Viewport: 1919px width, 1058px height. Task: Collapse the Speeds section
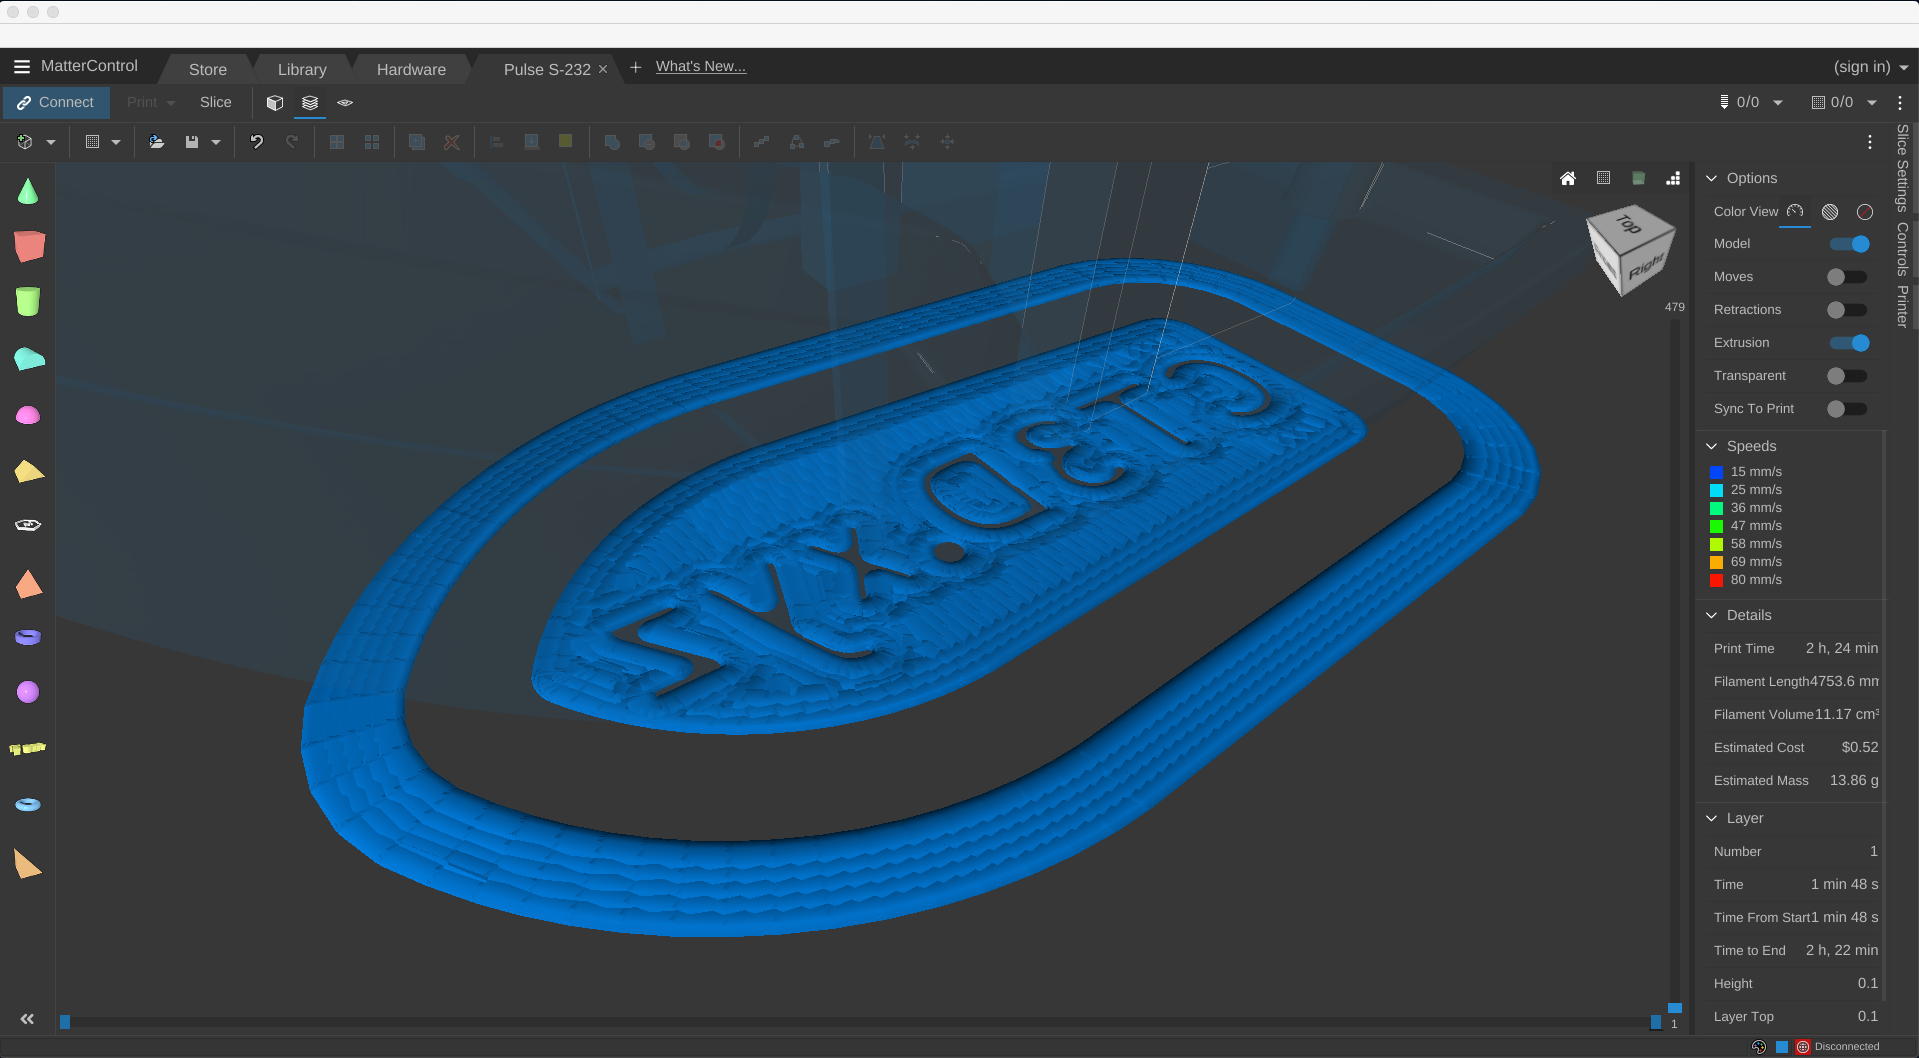[1712, 446]
